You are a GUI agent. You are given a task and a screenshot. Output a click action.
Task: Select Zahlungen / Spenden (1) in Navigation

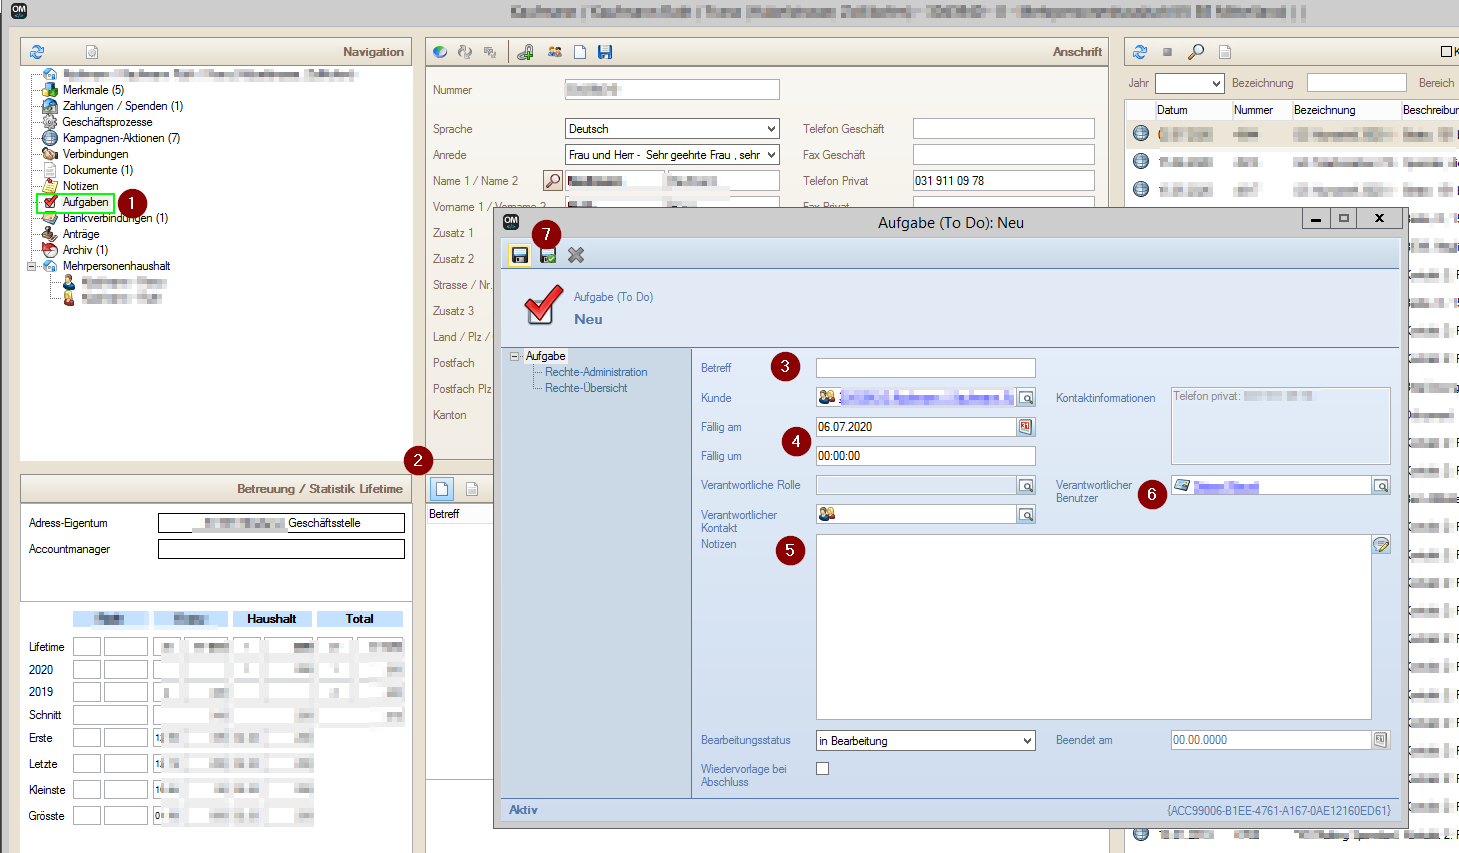point(123,106)
